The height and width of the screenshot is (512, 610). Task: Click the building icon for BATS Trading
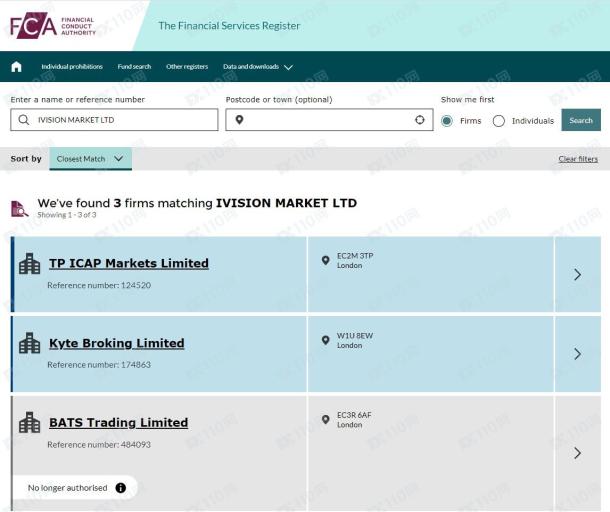30,423
